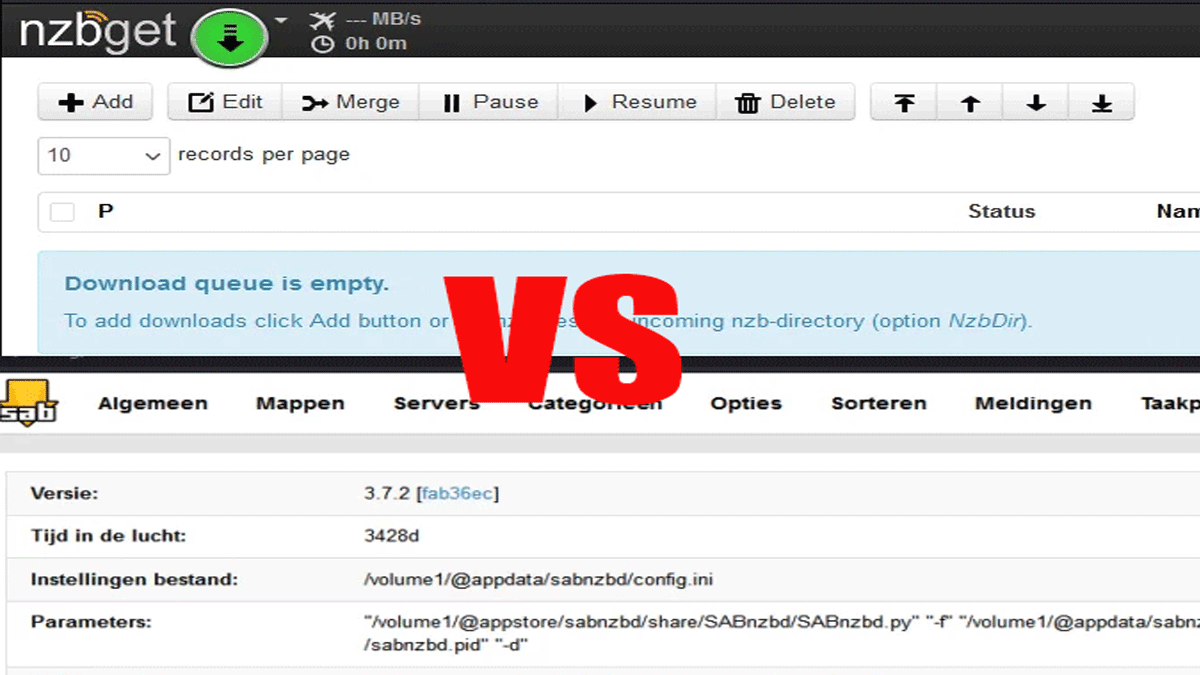Click the airplane speed limit icon
The image size is (1200, 675).
pyautogui.click(x=323, y=20)
